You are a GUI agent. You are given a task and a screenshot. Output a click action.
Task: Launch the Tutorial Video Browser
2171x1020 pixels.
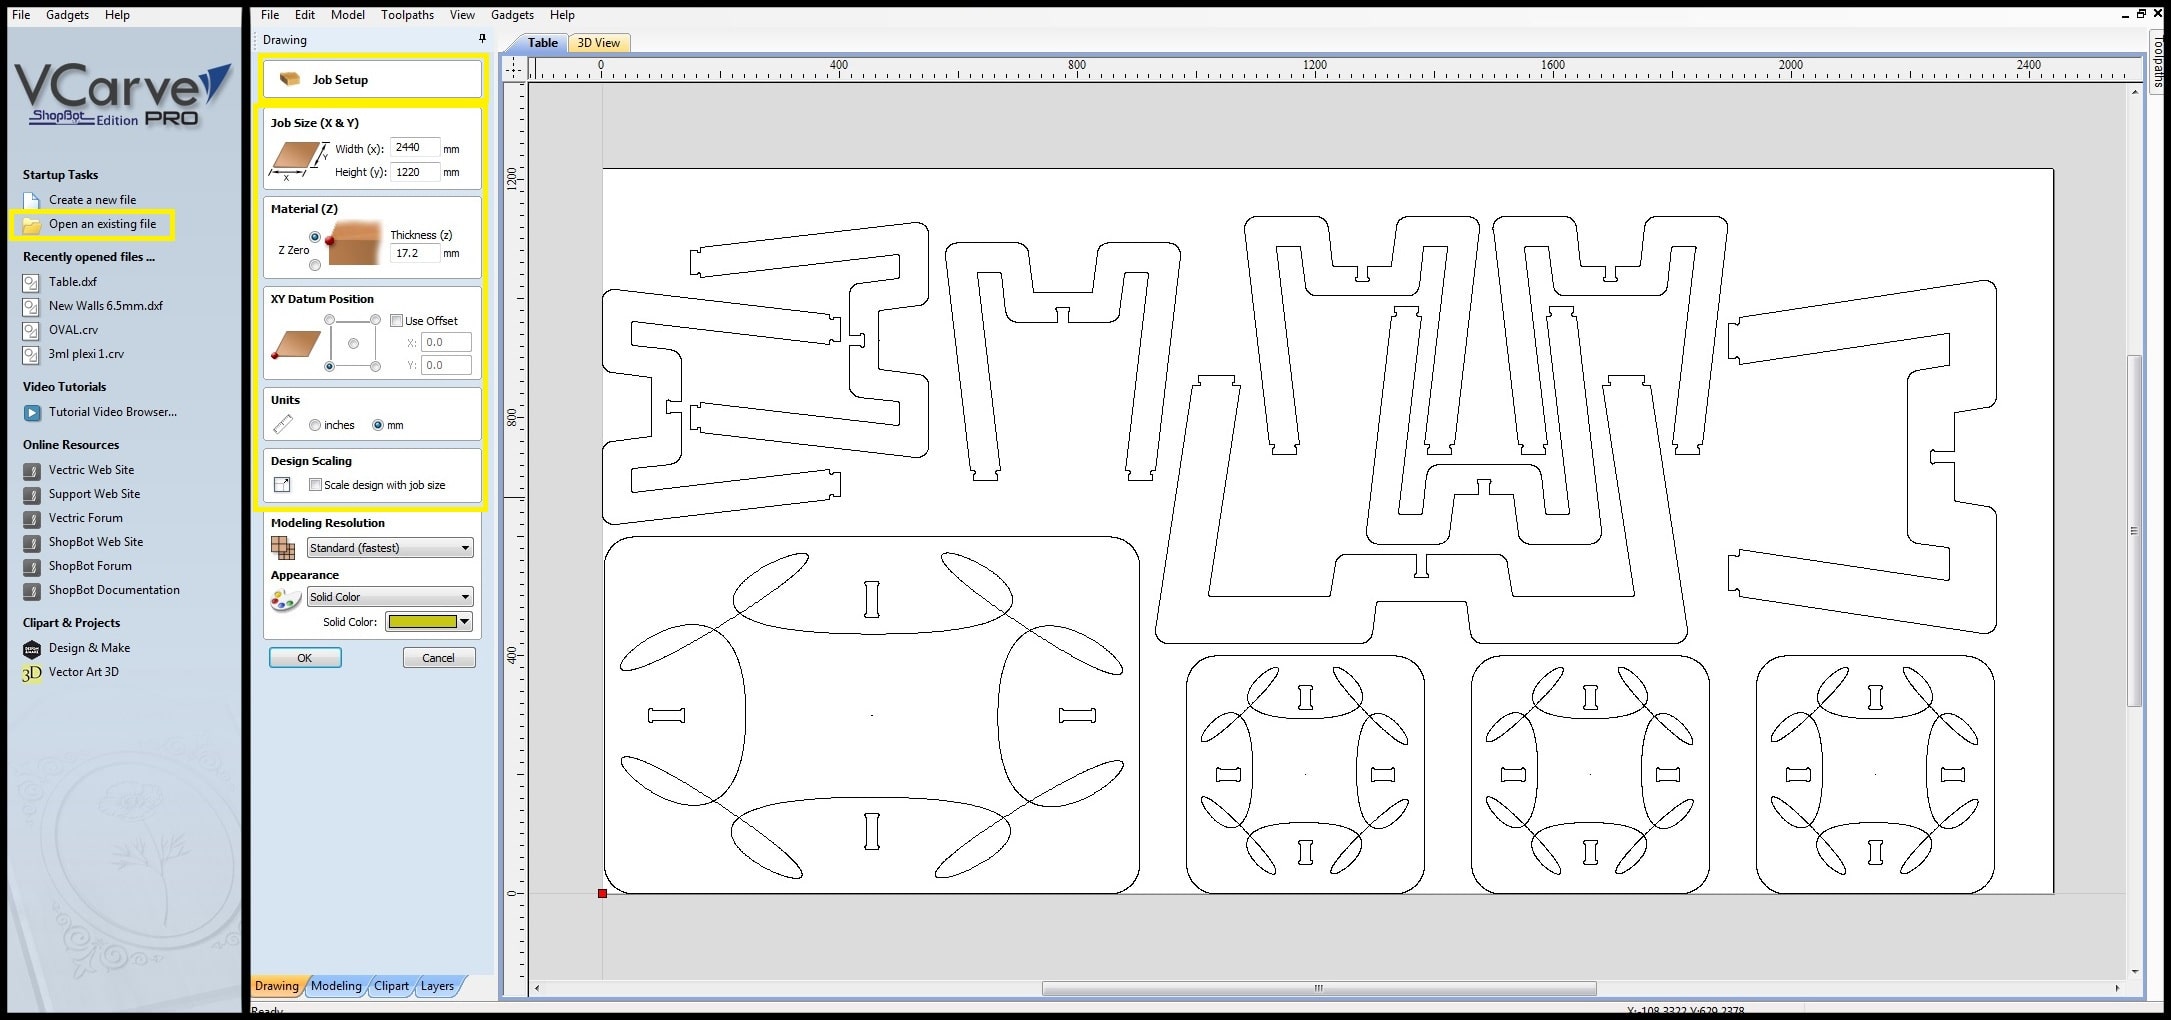[112, 412]
